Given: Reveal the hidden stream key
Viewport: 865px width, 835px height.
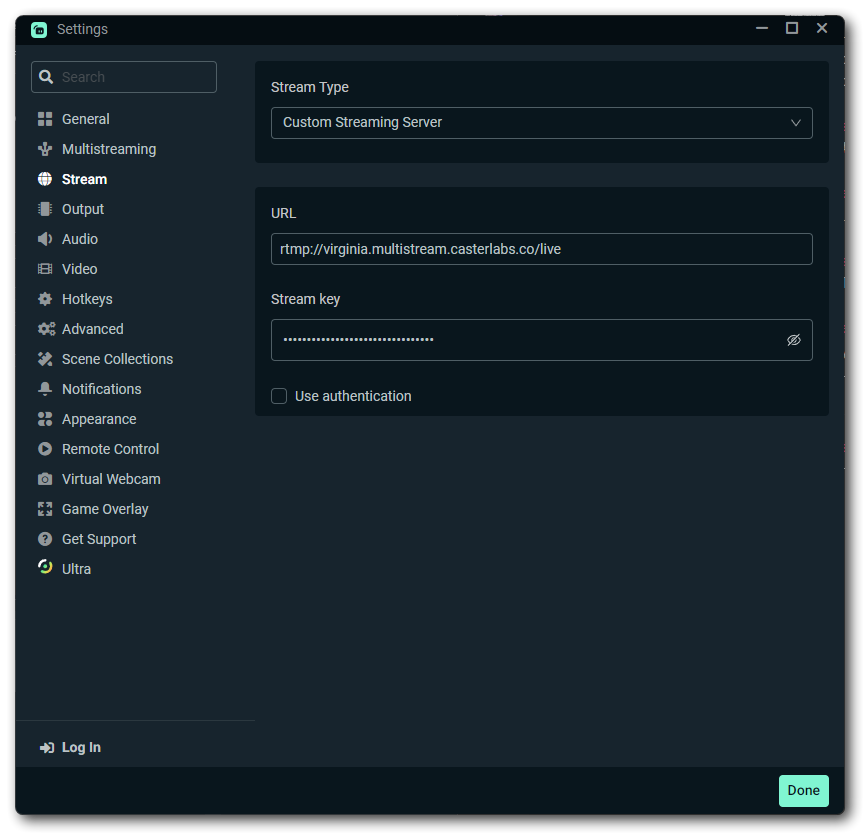Looking at the screenshot, I should [794, 340].
